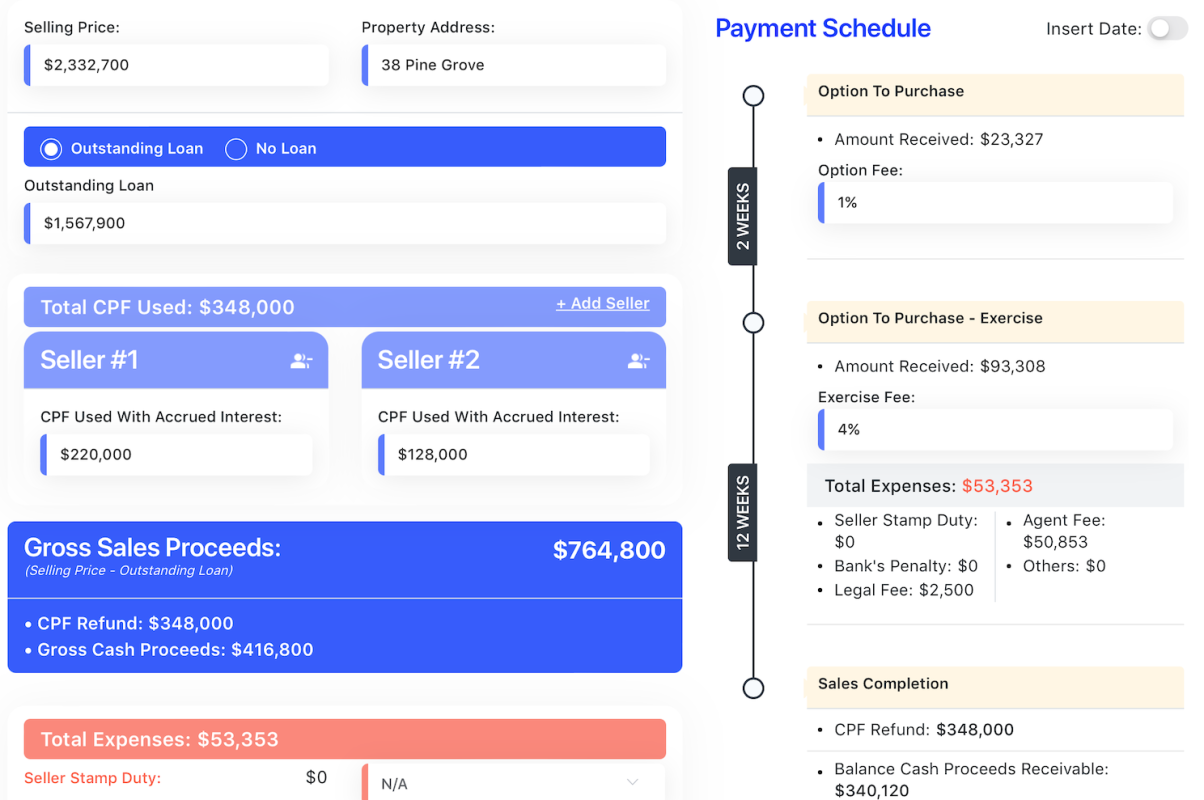1204x800 pixels.
Task: Click the red Total Expenses: $53,353 banner
Action: click(x=345, y=739)
